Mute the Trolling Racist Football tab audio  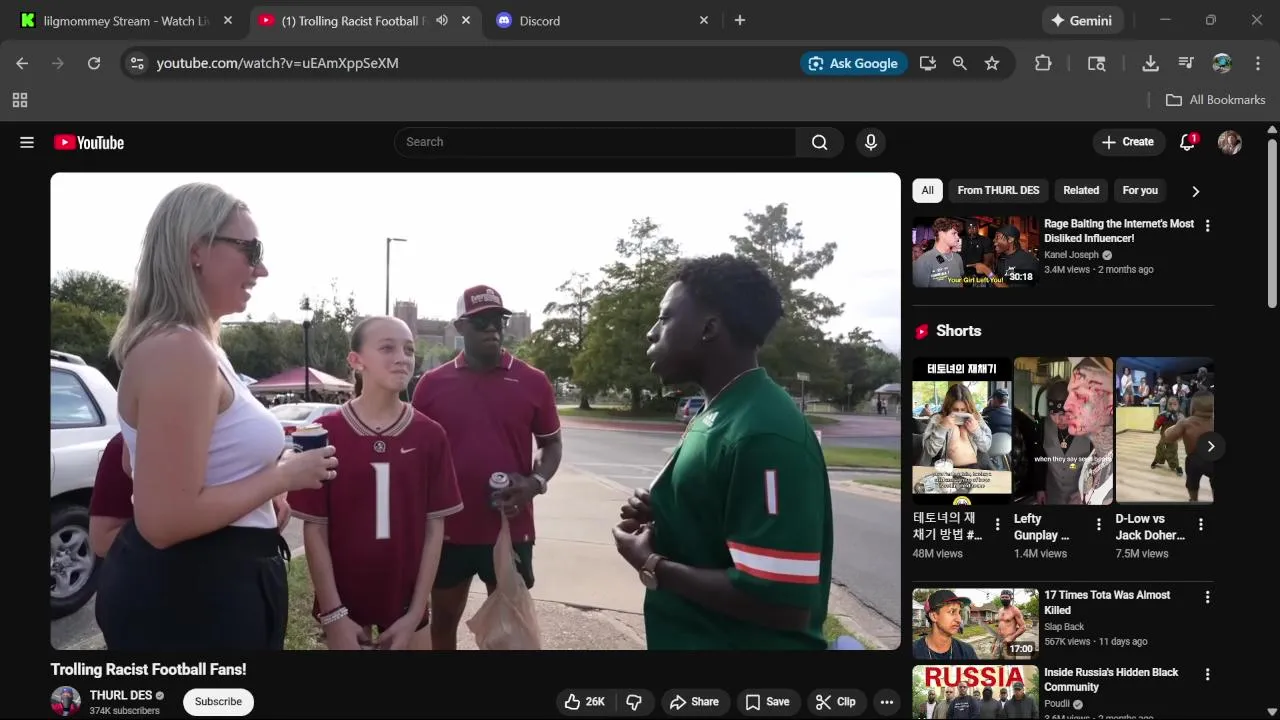click(442, 20)
